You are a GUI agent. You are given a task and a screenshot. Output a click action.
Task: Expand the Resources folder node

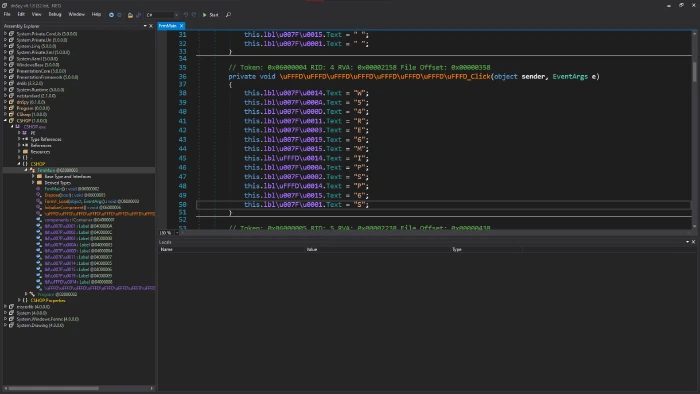[19, 152]
